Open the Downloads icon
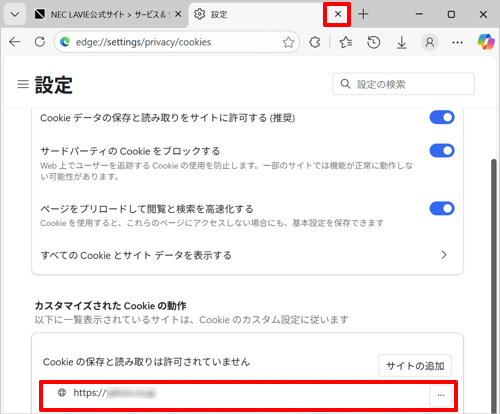Screen dimensions: 500x414 tap(402, 43)
